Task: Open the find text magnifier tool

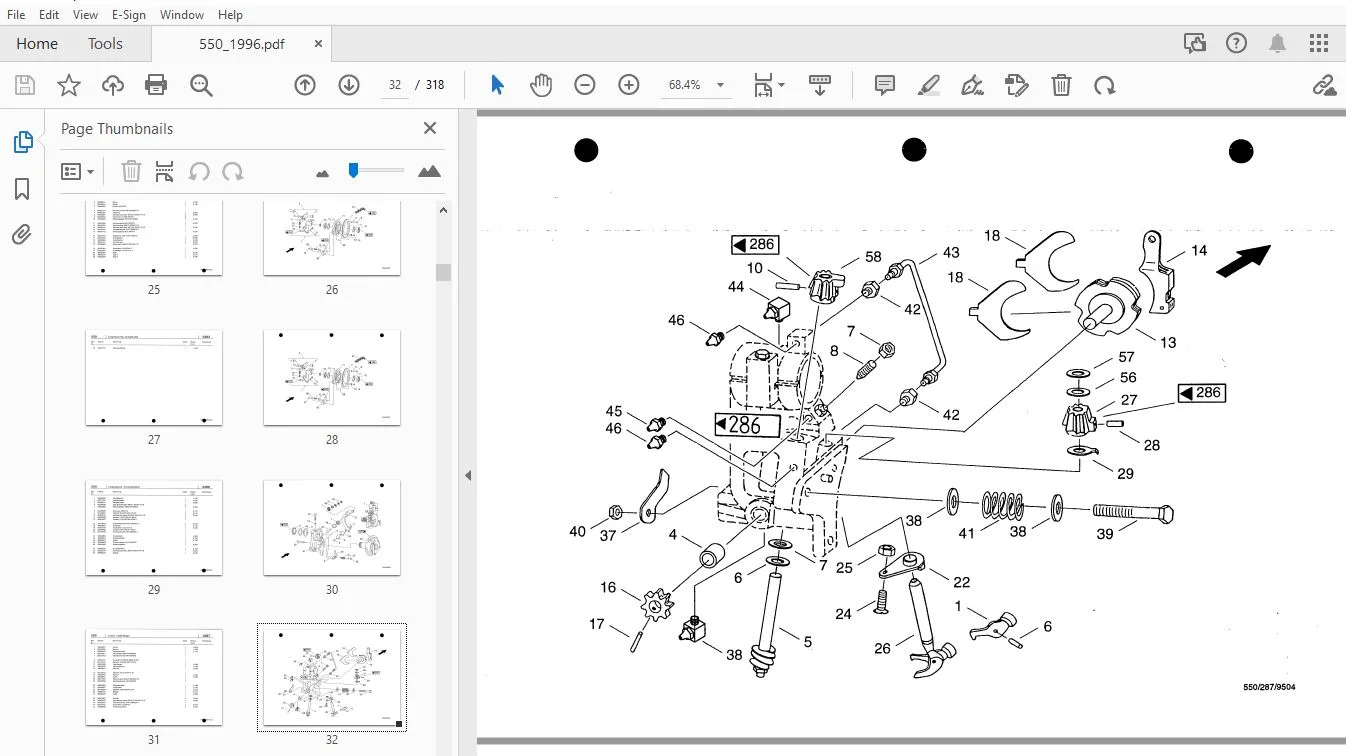Action: pyautogui.click(x=201, y=86)
